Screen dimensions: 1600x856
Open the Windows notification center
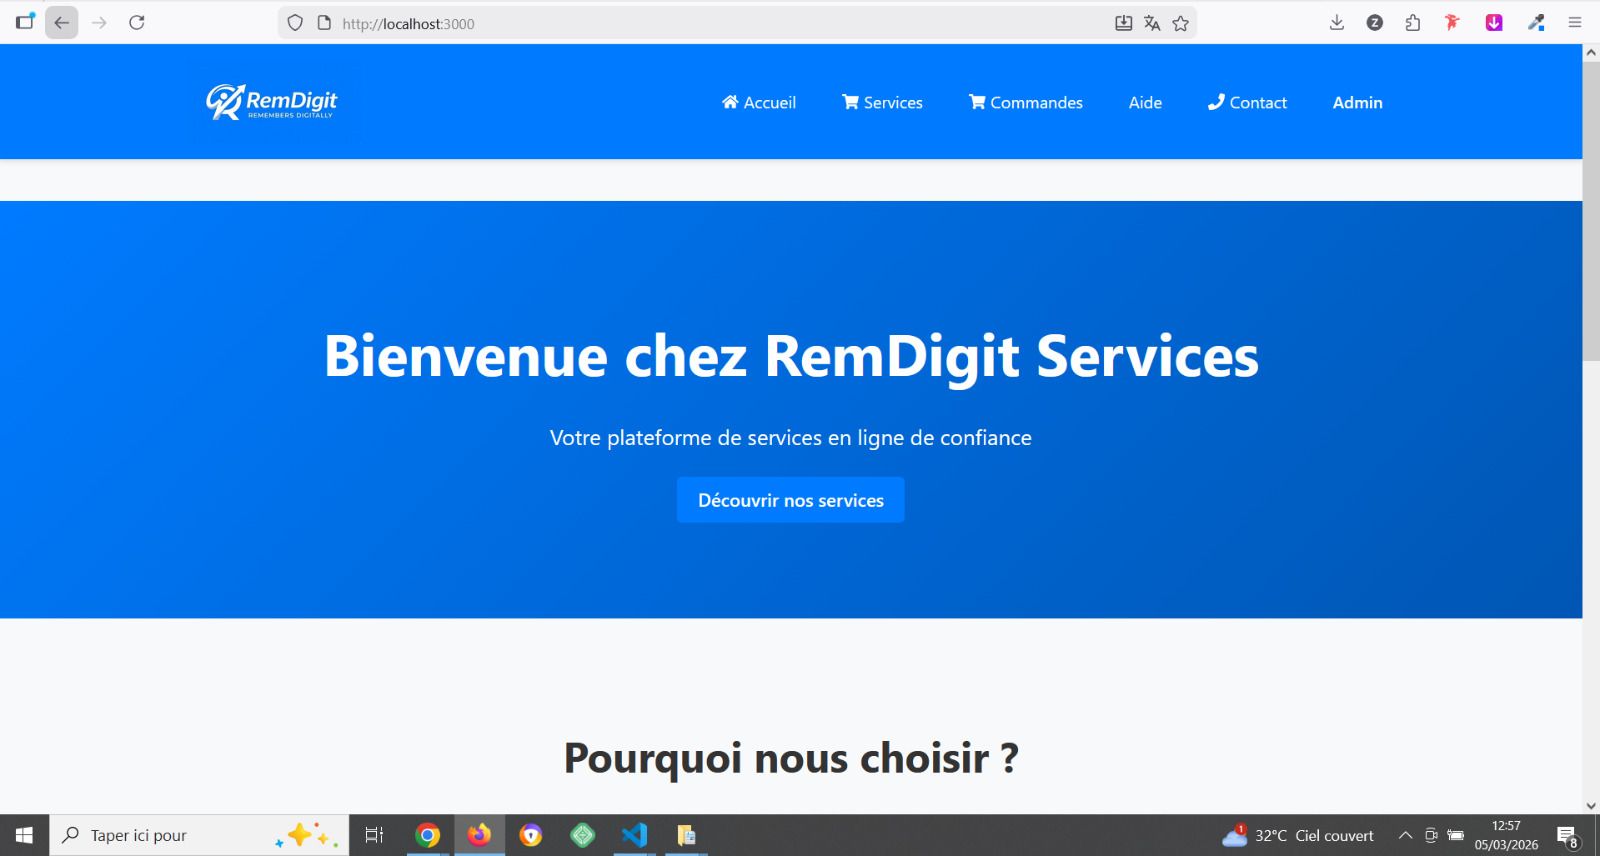1568,836
